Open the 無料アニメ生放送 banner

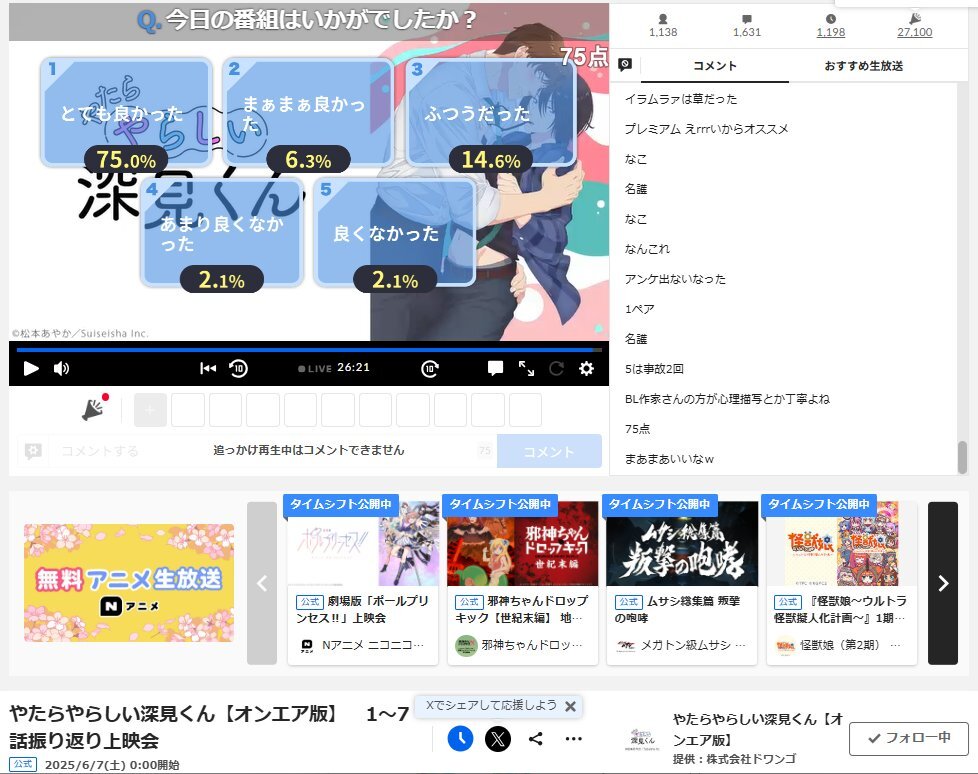click(x=129, y=583)
